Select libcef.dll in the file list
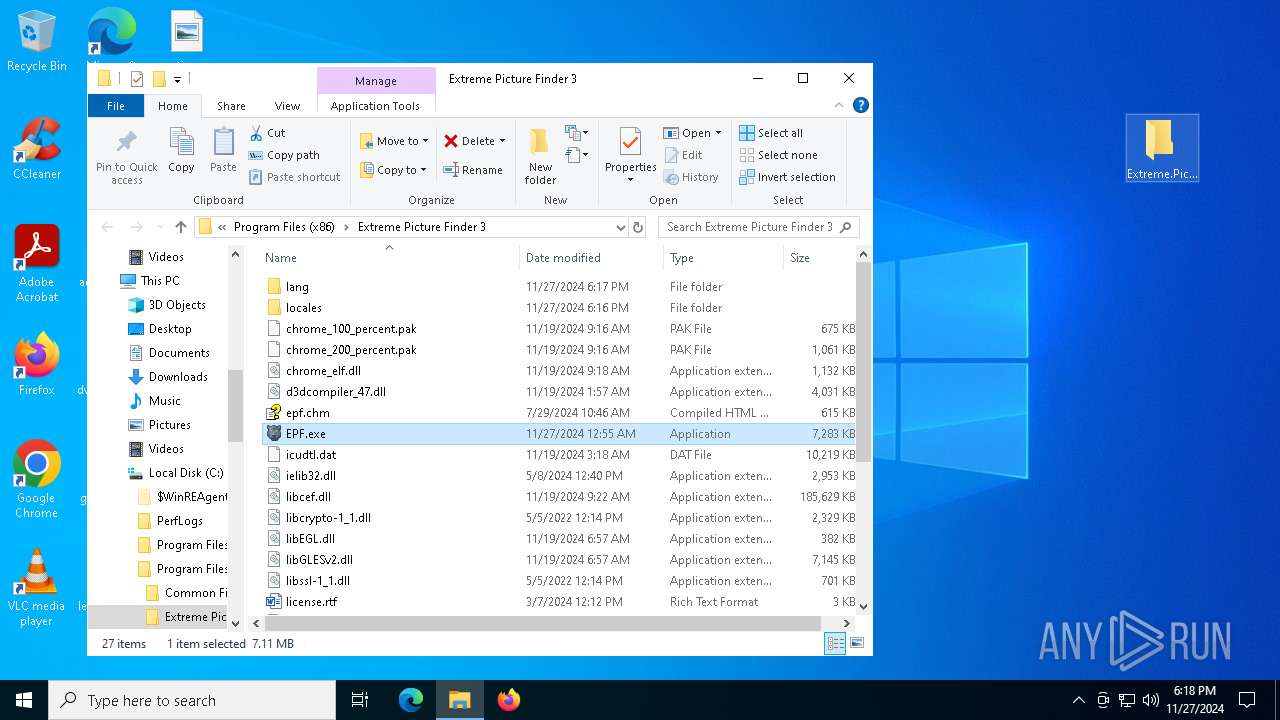Image resolution: width=1280 pixels, height=720 pixels. pyautogui.click(x=558, y=497)
